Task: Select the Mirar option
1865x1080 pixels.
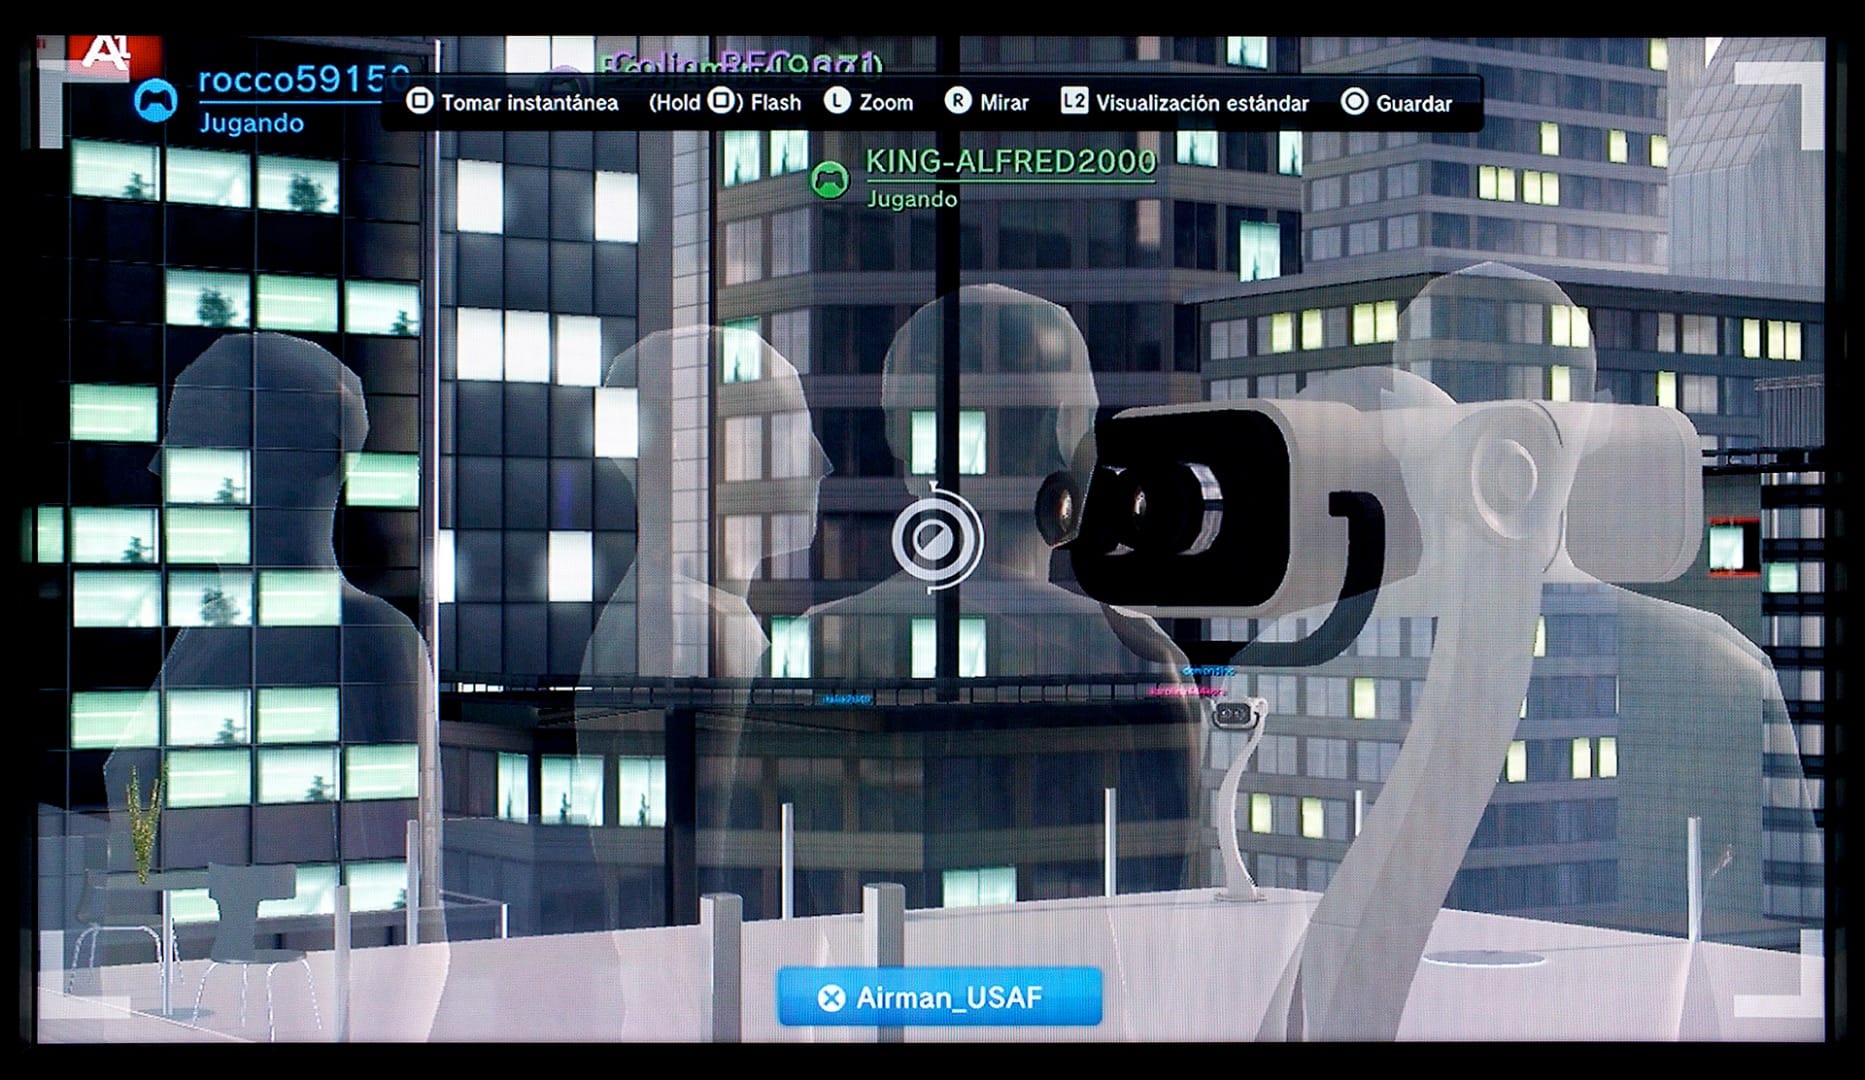Action: [1004, 103]
